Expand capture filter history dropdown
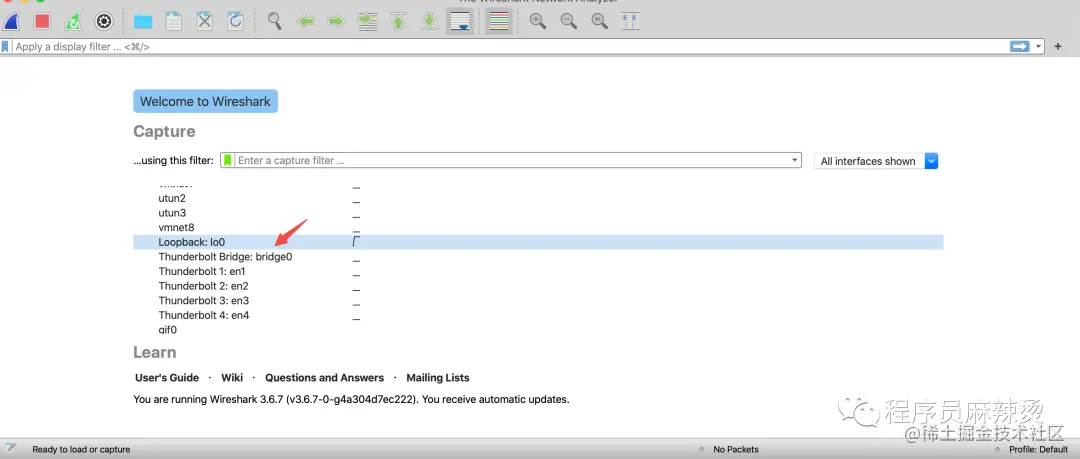1080x459 pixels. point(796,160)
